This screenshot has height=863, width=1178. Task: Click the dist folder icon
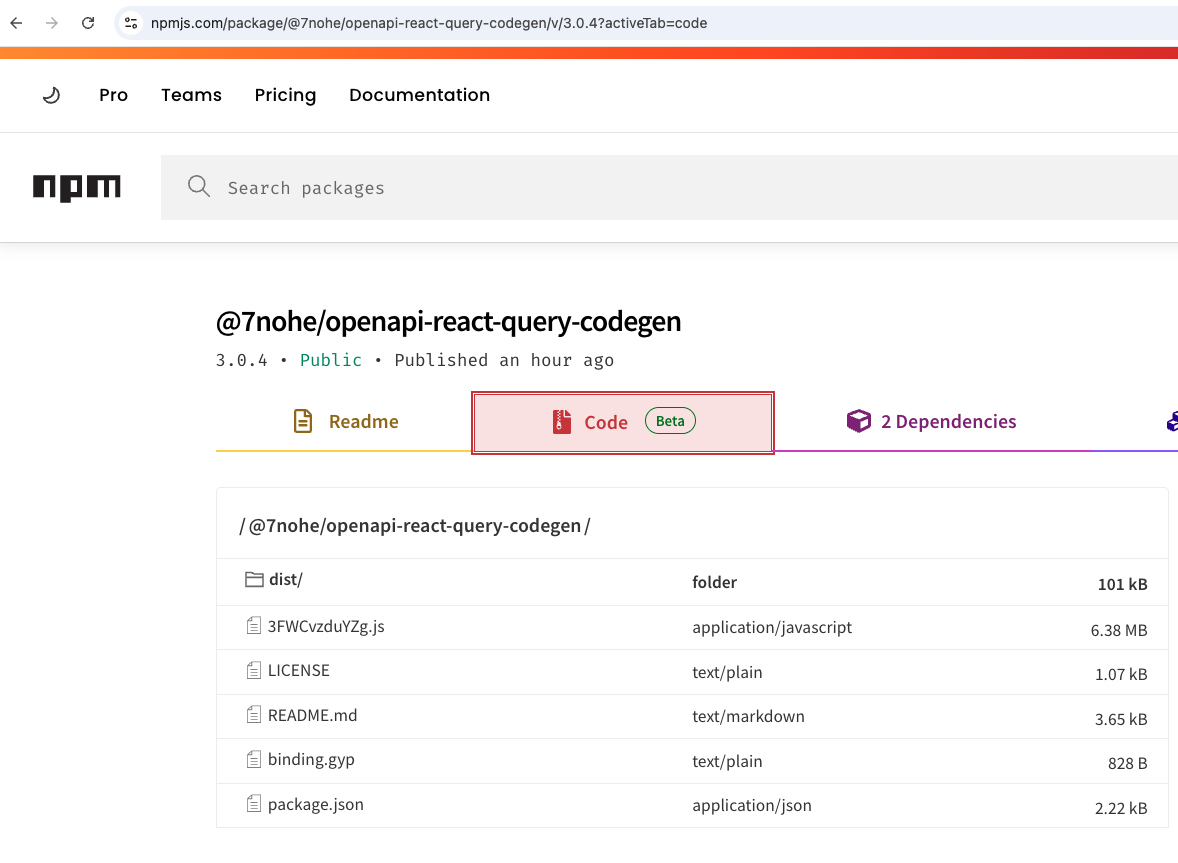254,579
